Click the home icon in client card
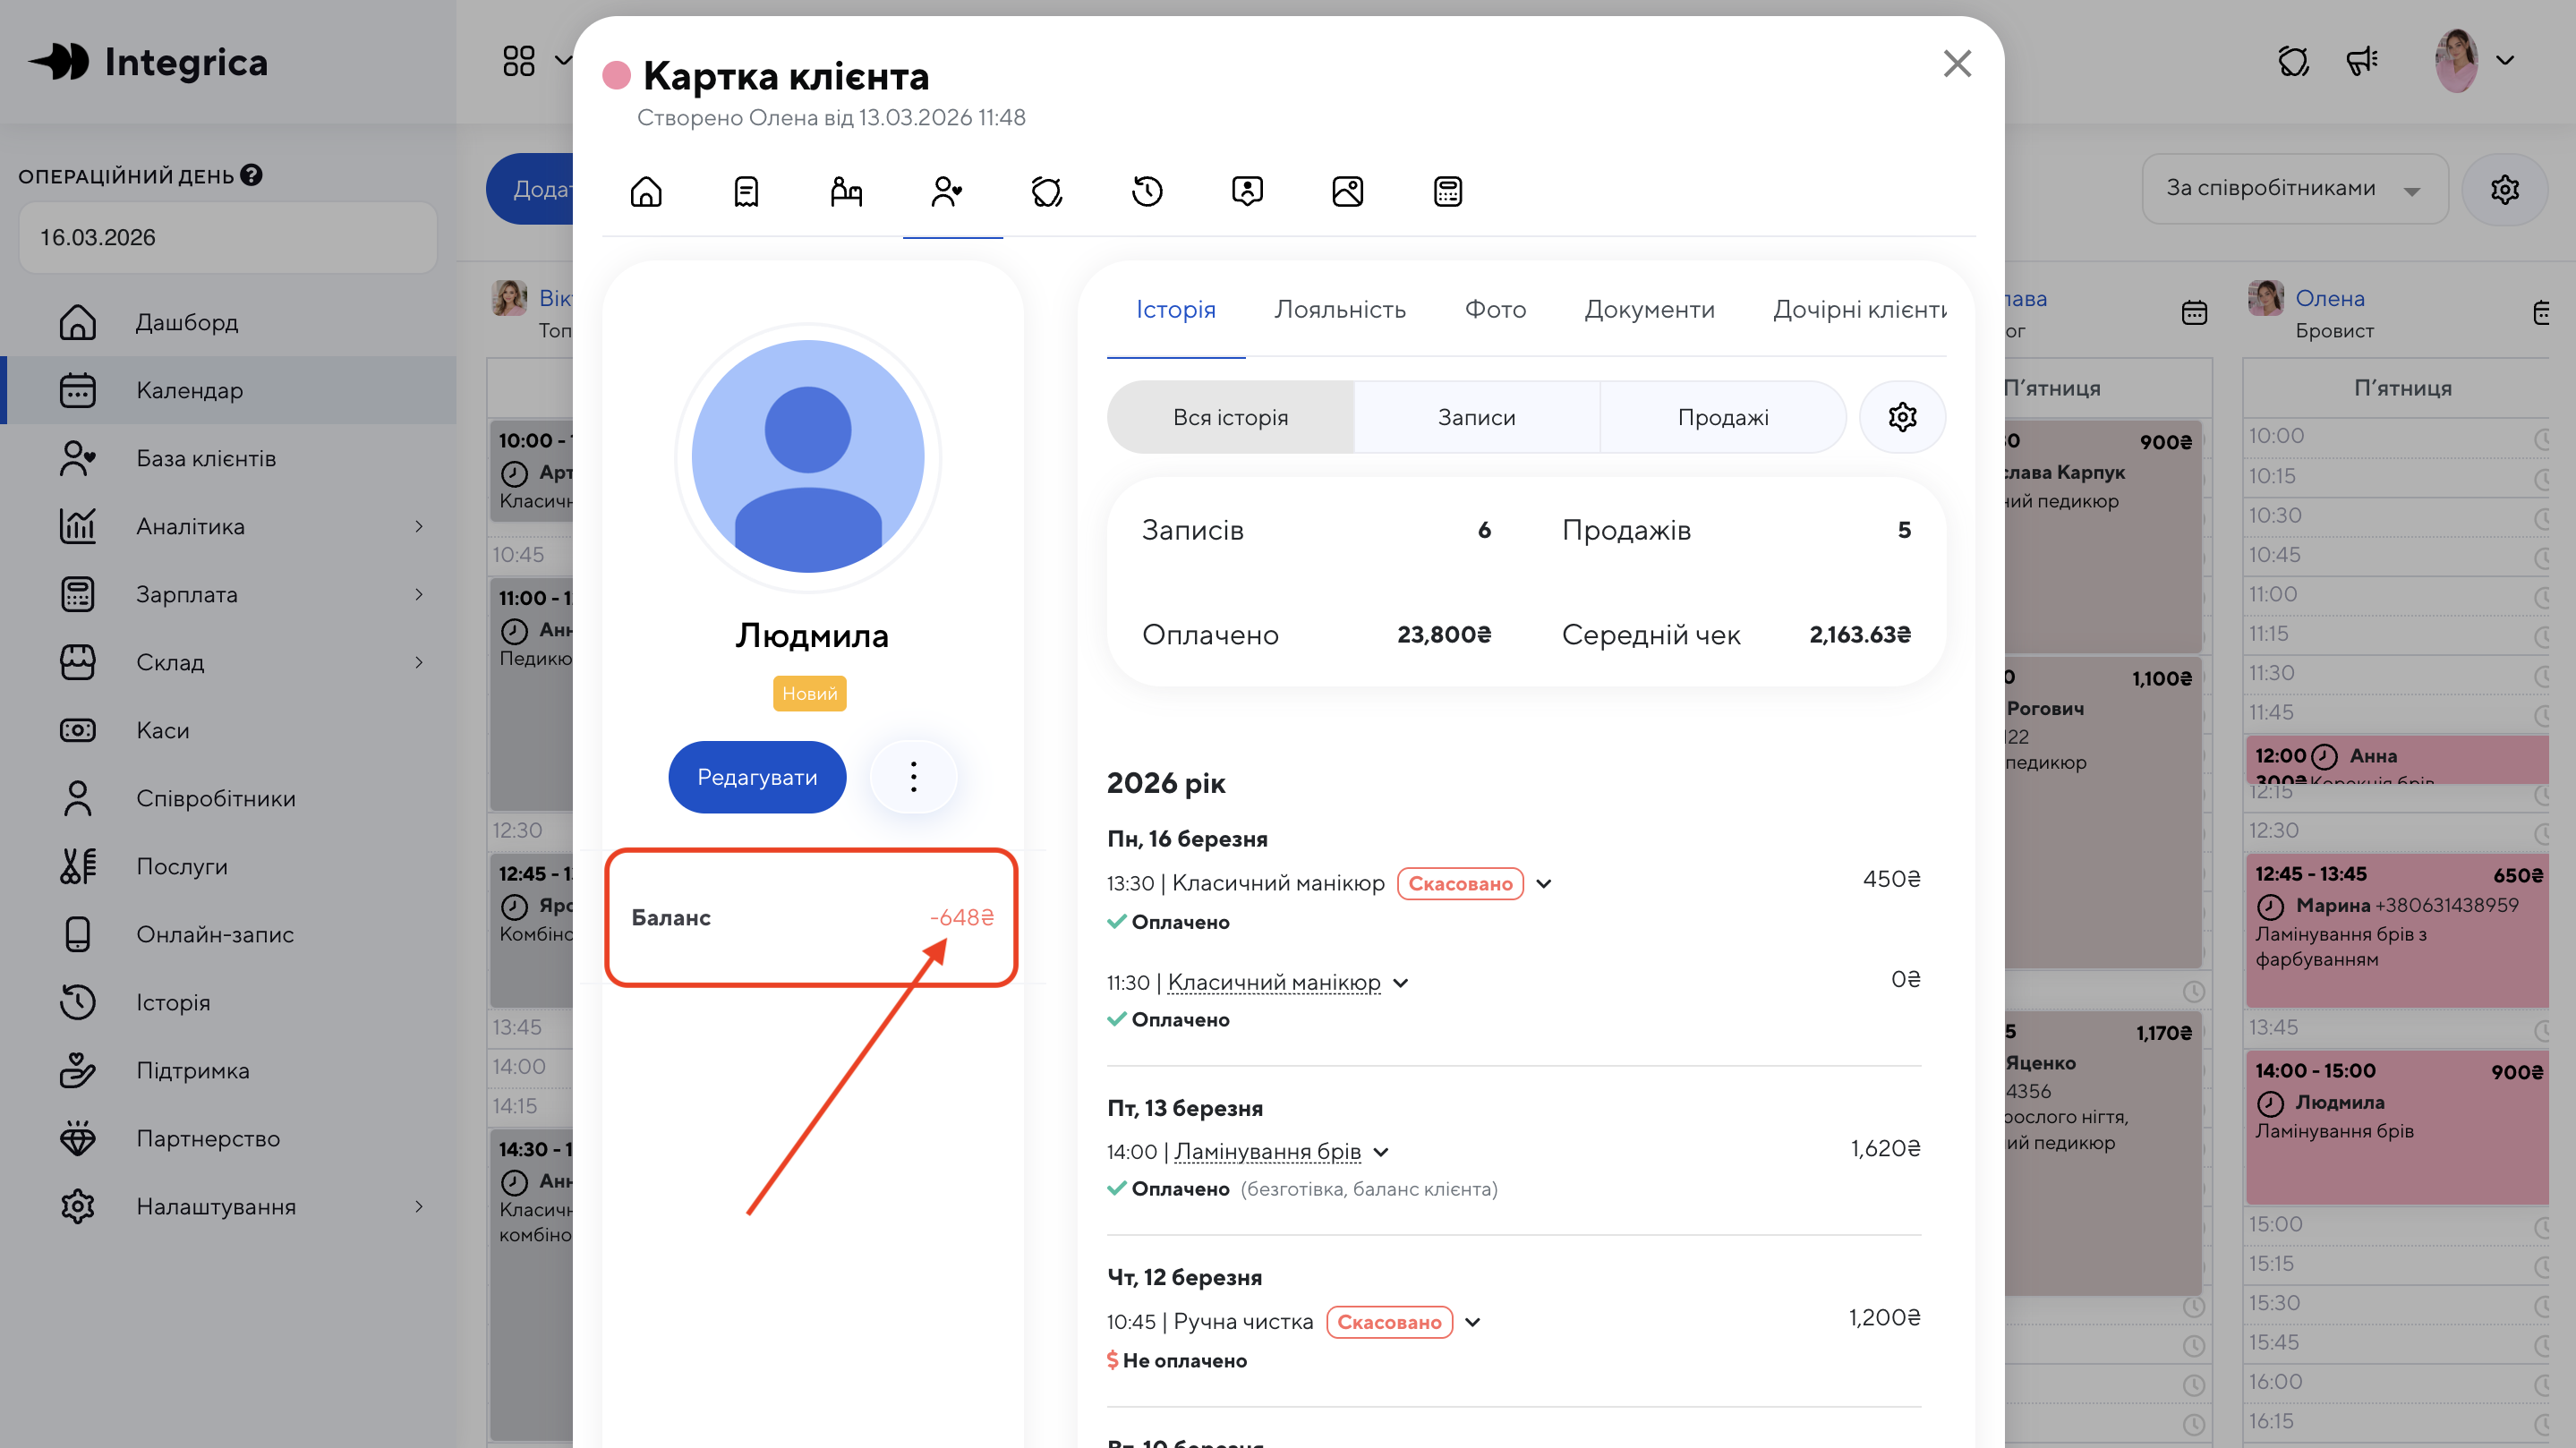 point(646,191)
